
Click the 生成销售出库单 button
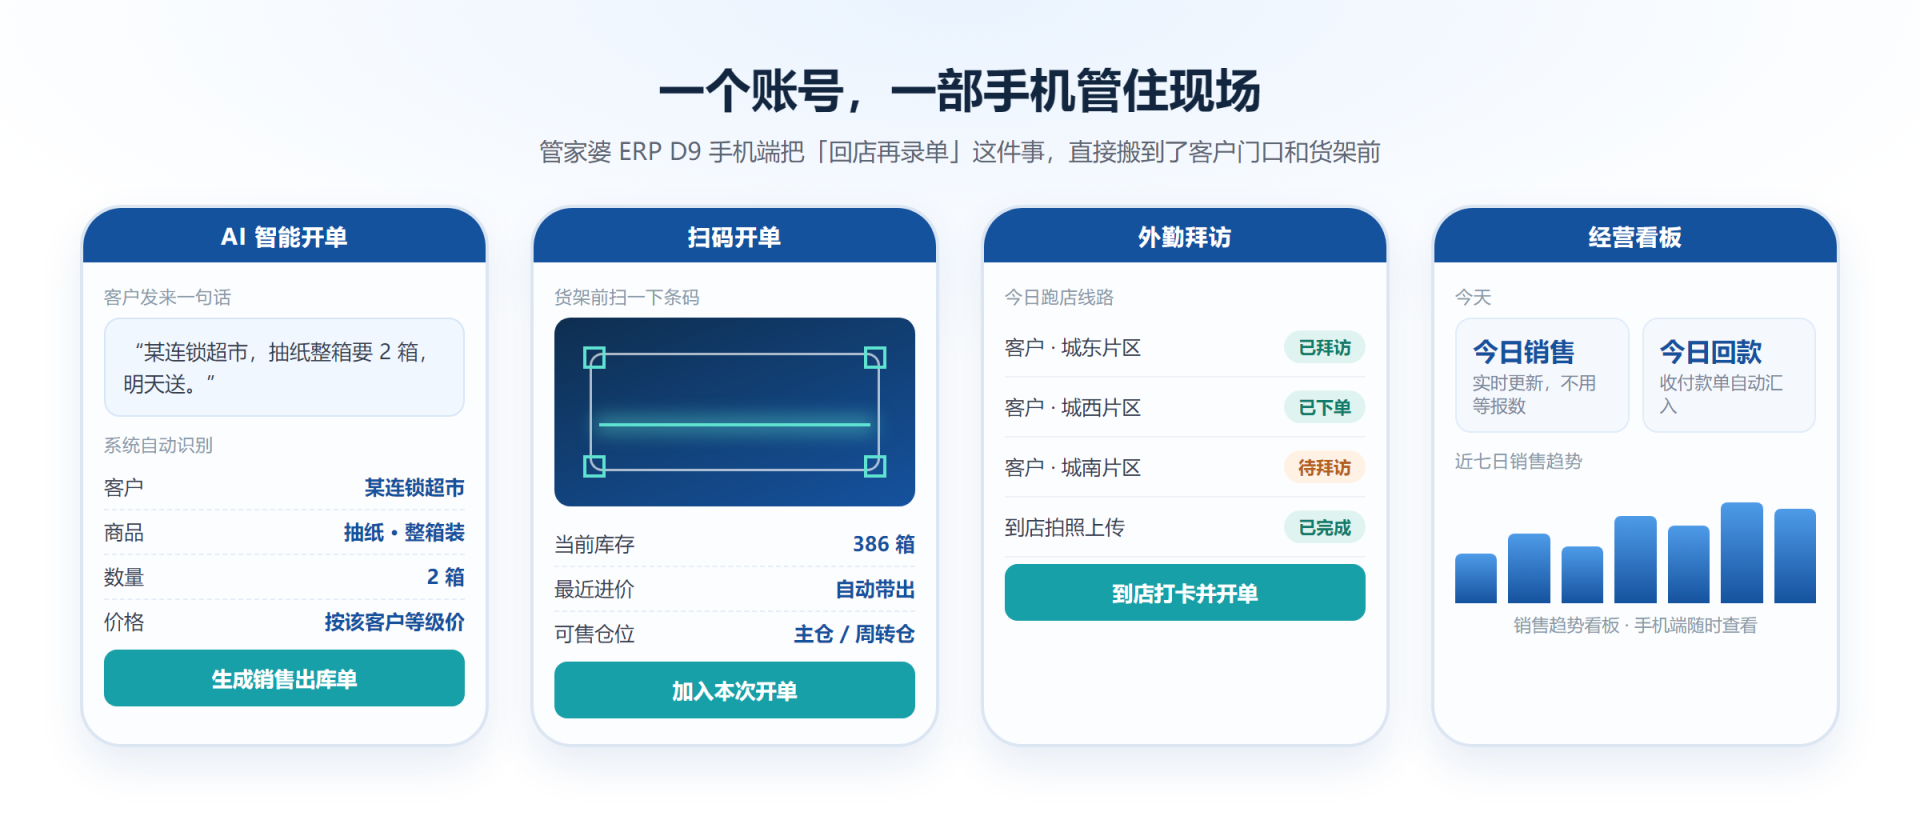point(284,678)
